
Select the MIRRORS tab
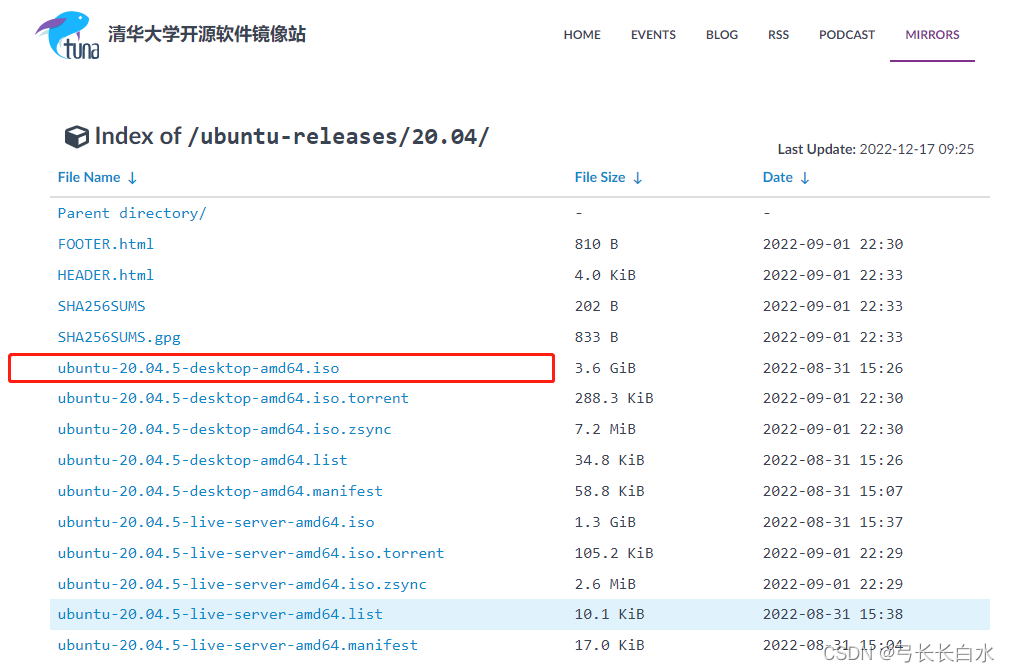pos(932,35)
